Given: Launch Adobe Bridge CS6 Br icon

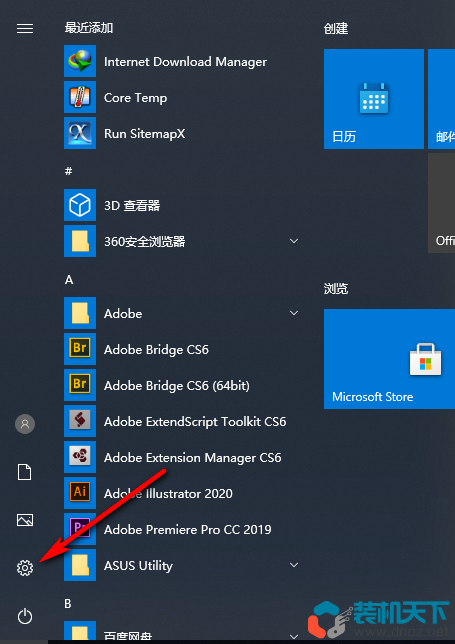Looking at the screenshot, I should point(80,349).
